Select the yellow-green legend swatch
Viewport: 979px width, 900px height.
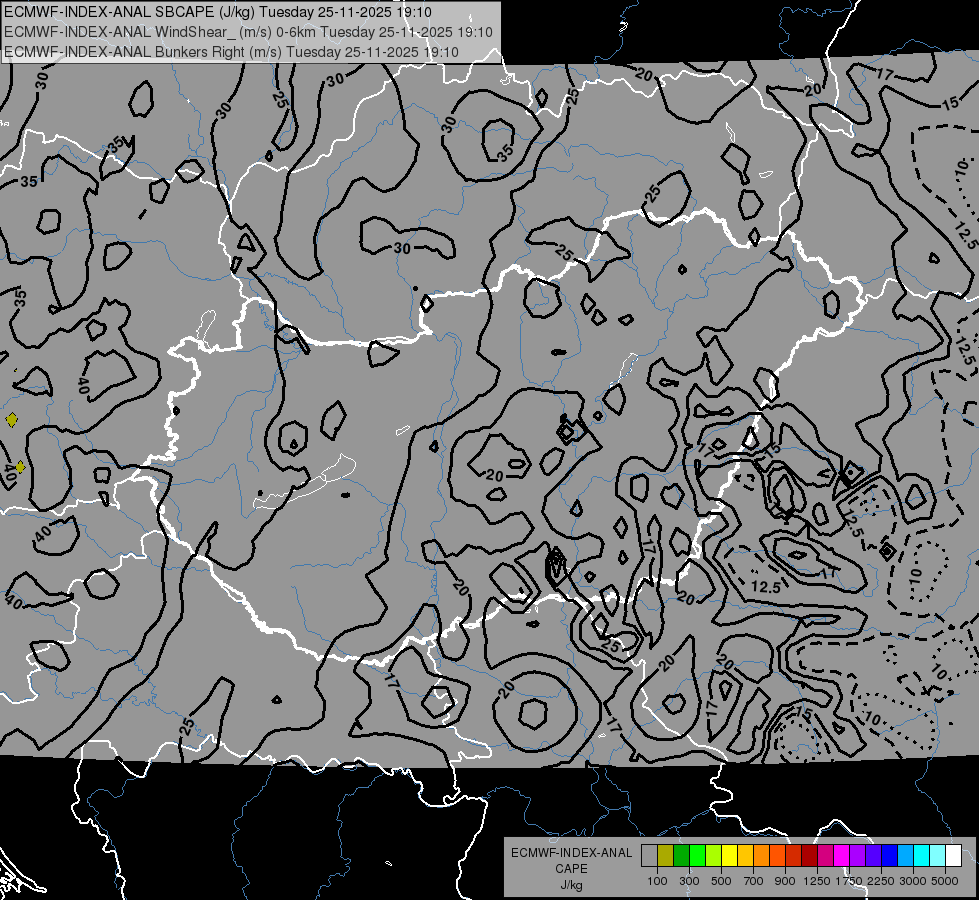point(714,856)
